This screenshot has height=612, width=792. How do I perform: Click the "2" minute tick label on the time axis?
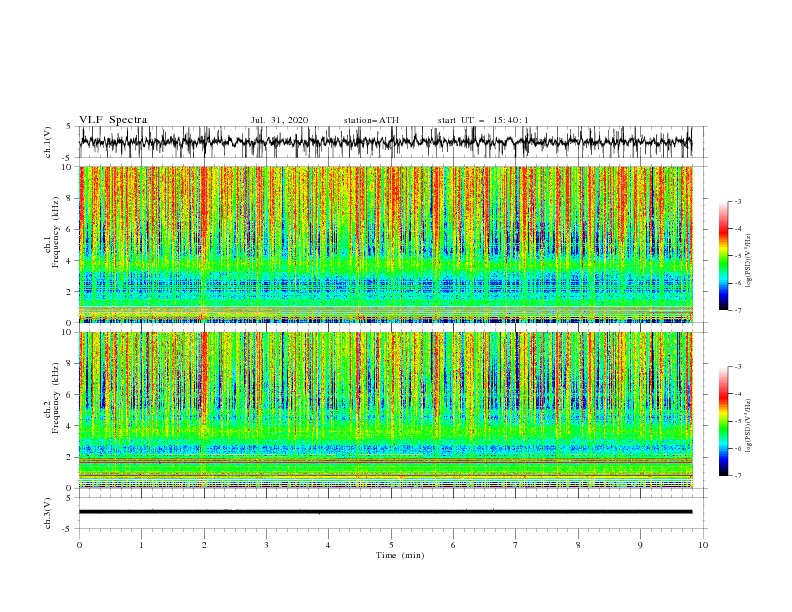(x=204, y=545)
